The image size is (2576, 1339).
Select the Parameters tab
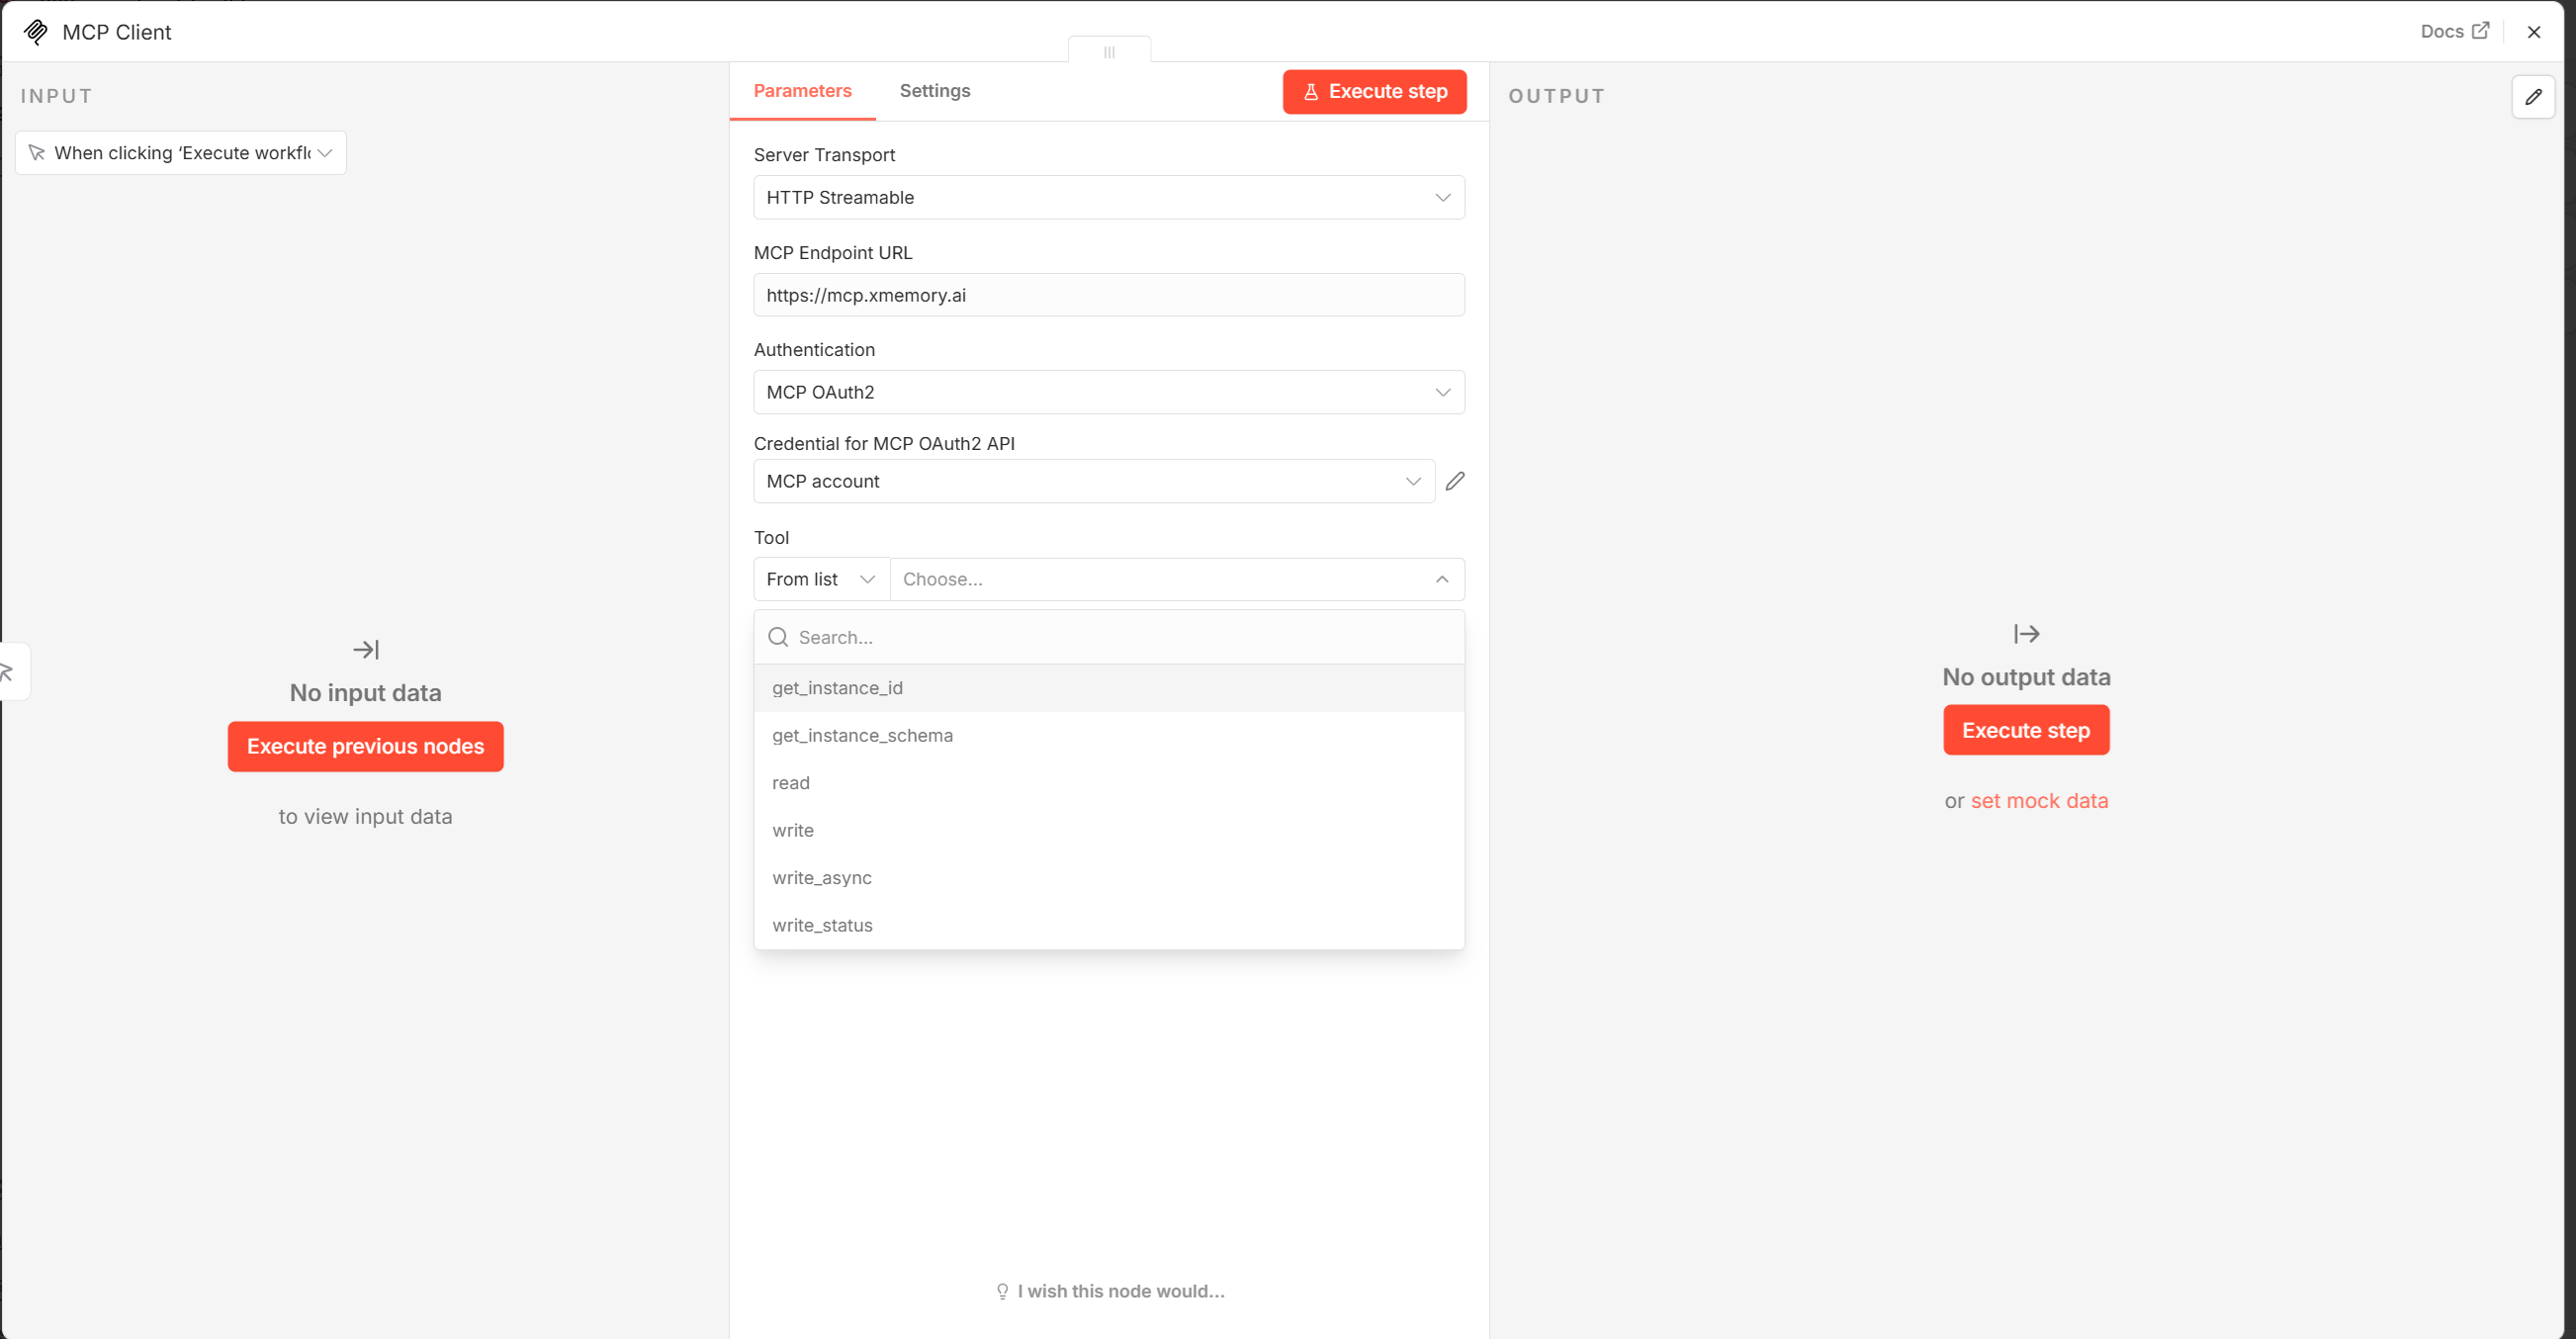[x=802, y=91]
